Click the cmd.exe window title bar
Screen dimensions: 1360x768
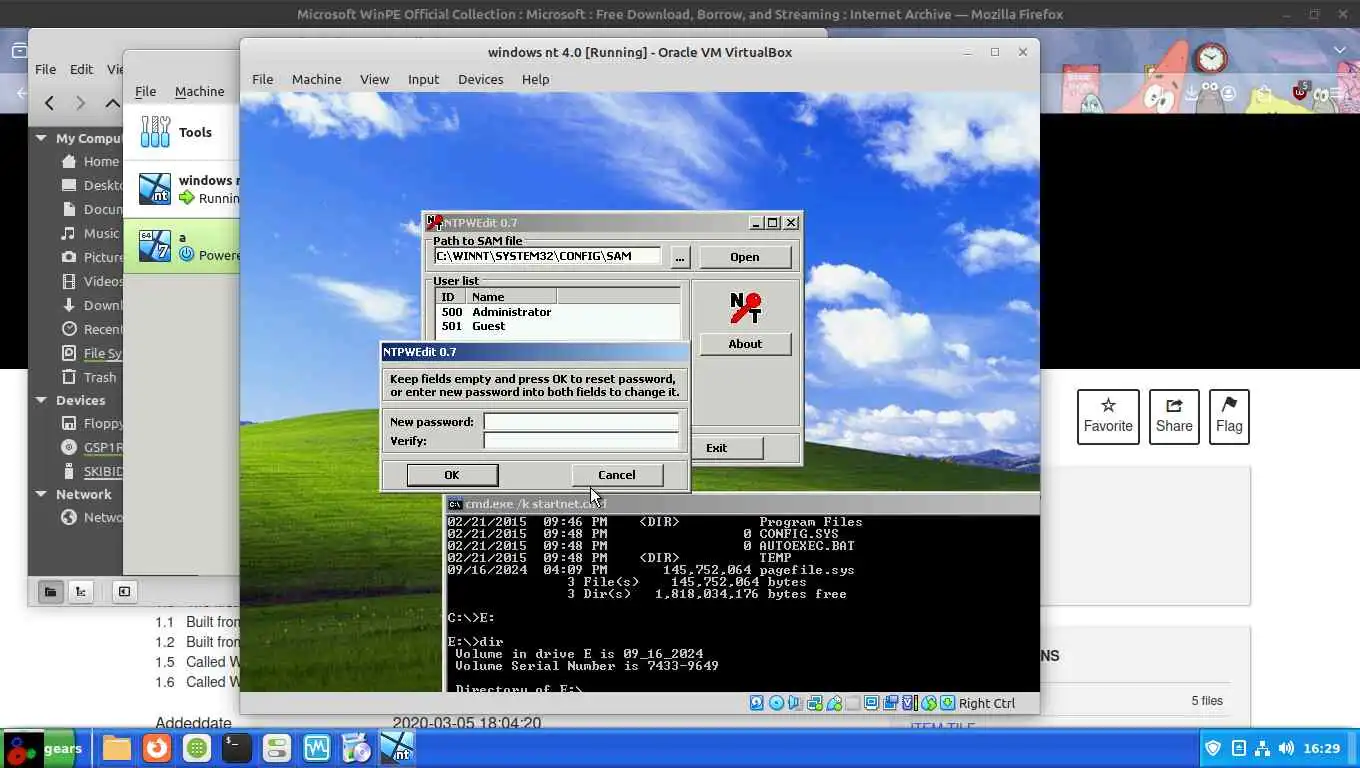click(x=741, y=504)
